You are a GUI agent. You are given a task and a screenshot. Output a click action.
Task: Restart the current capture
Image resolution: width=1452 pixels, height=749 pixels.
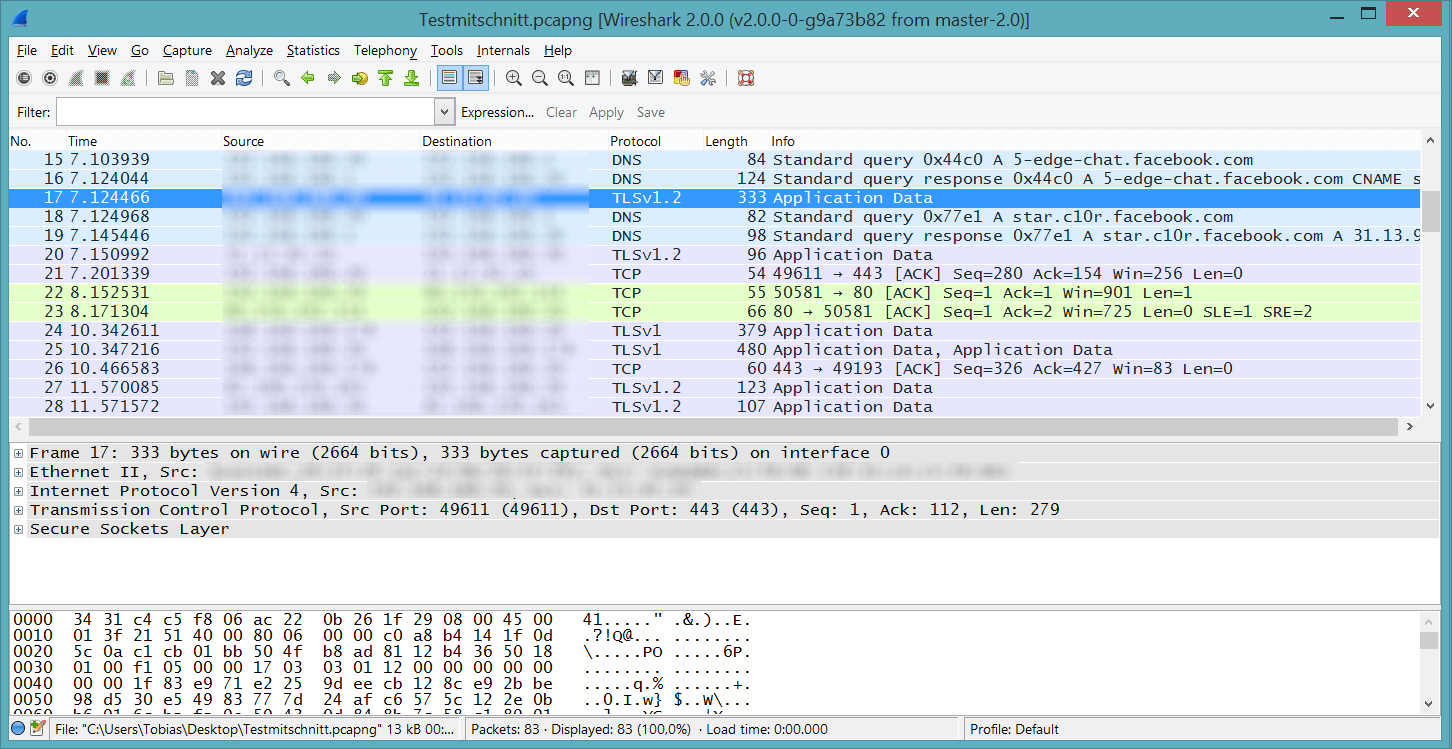click(128, 78)
